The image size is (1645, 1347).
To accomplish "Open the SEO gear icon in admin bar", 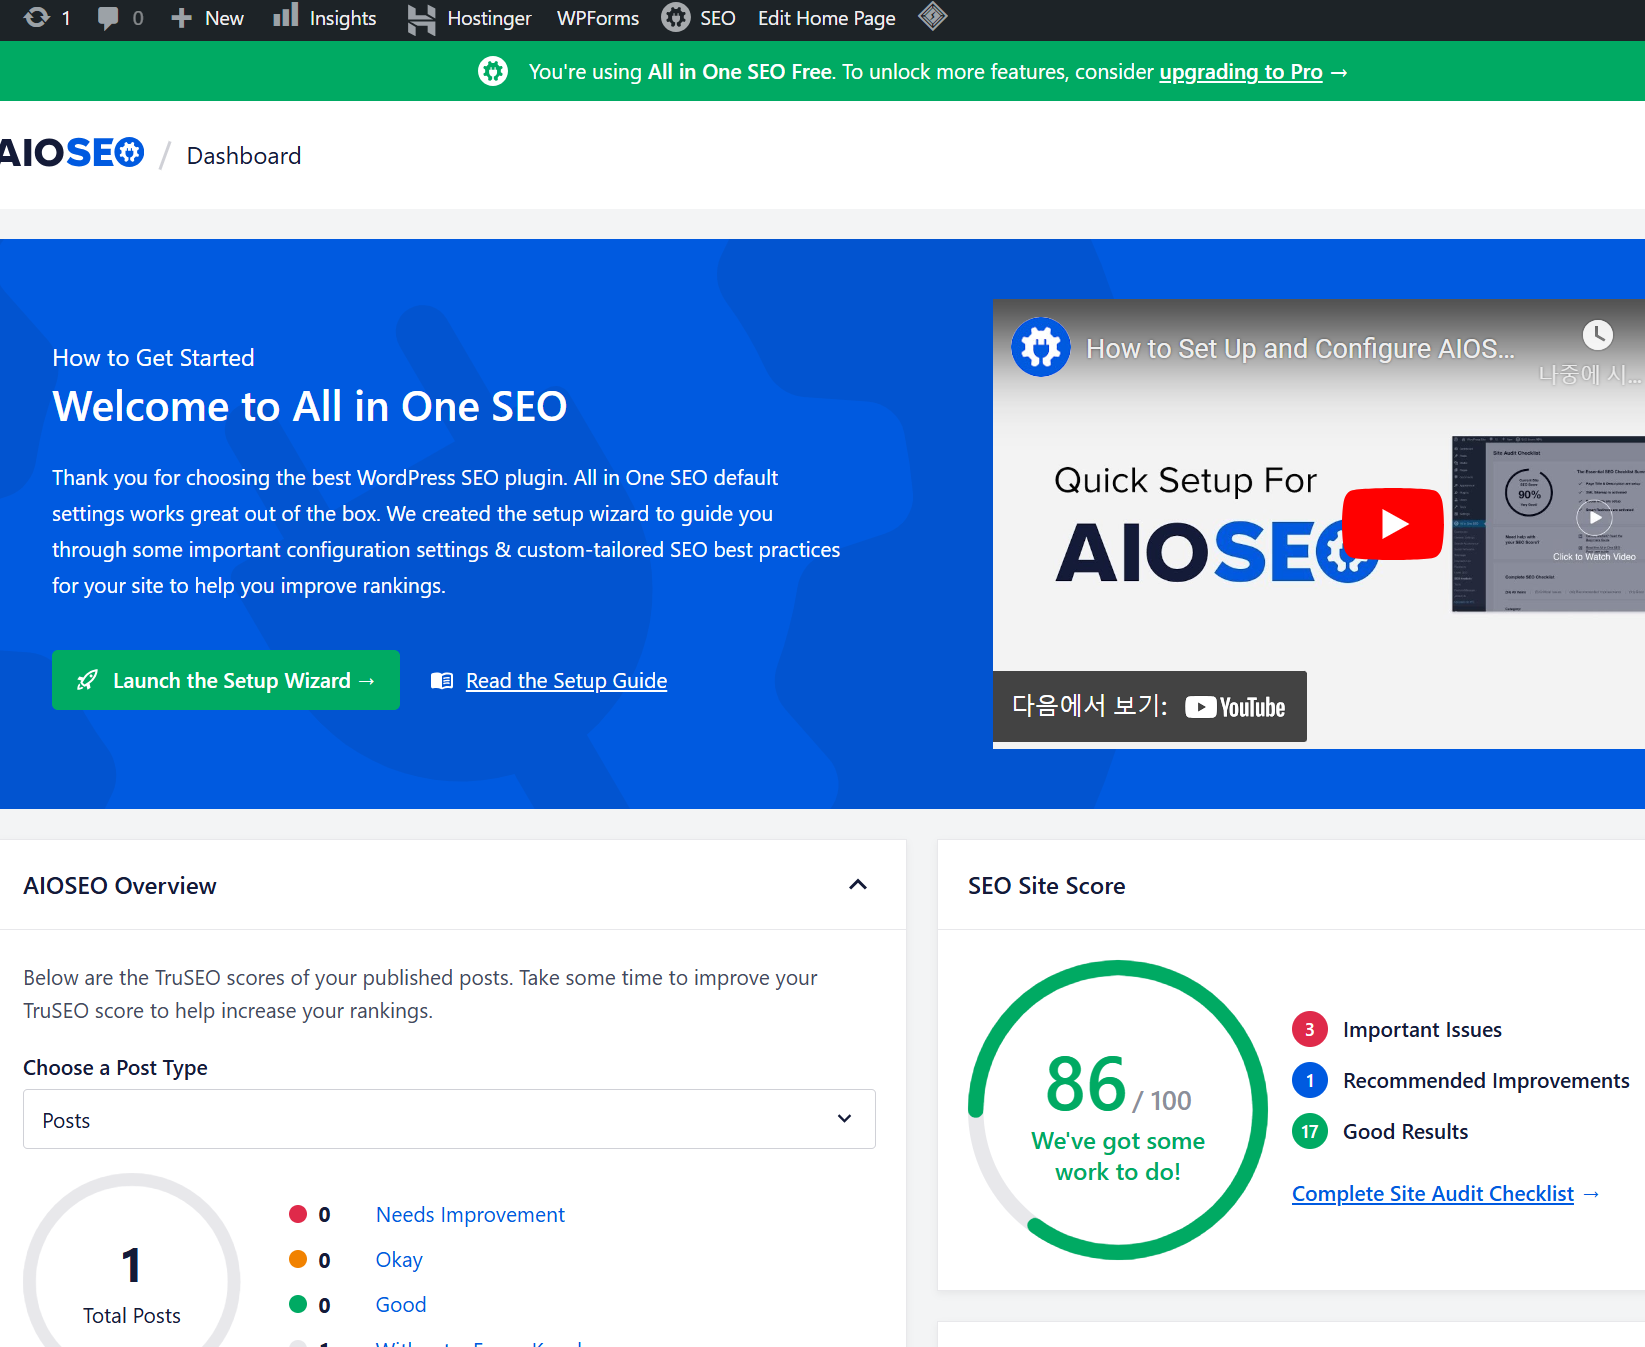I will click(676, 17).
